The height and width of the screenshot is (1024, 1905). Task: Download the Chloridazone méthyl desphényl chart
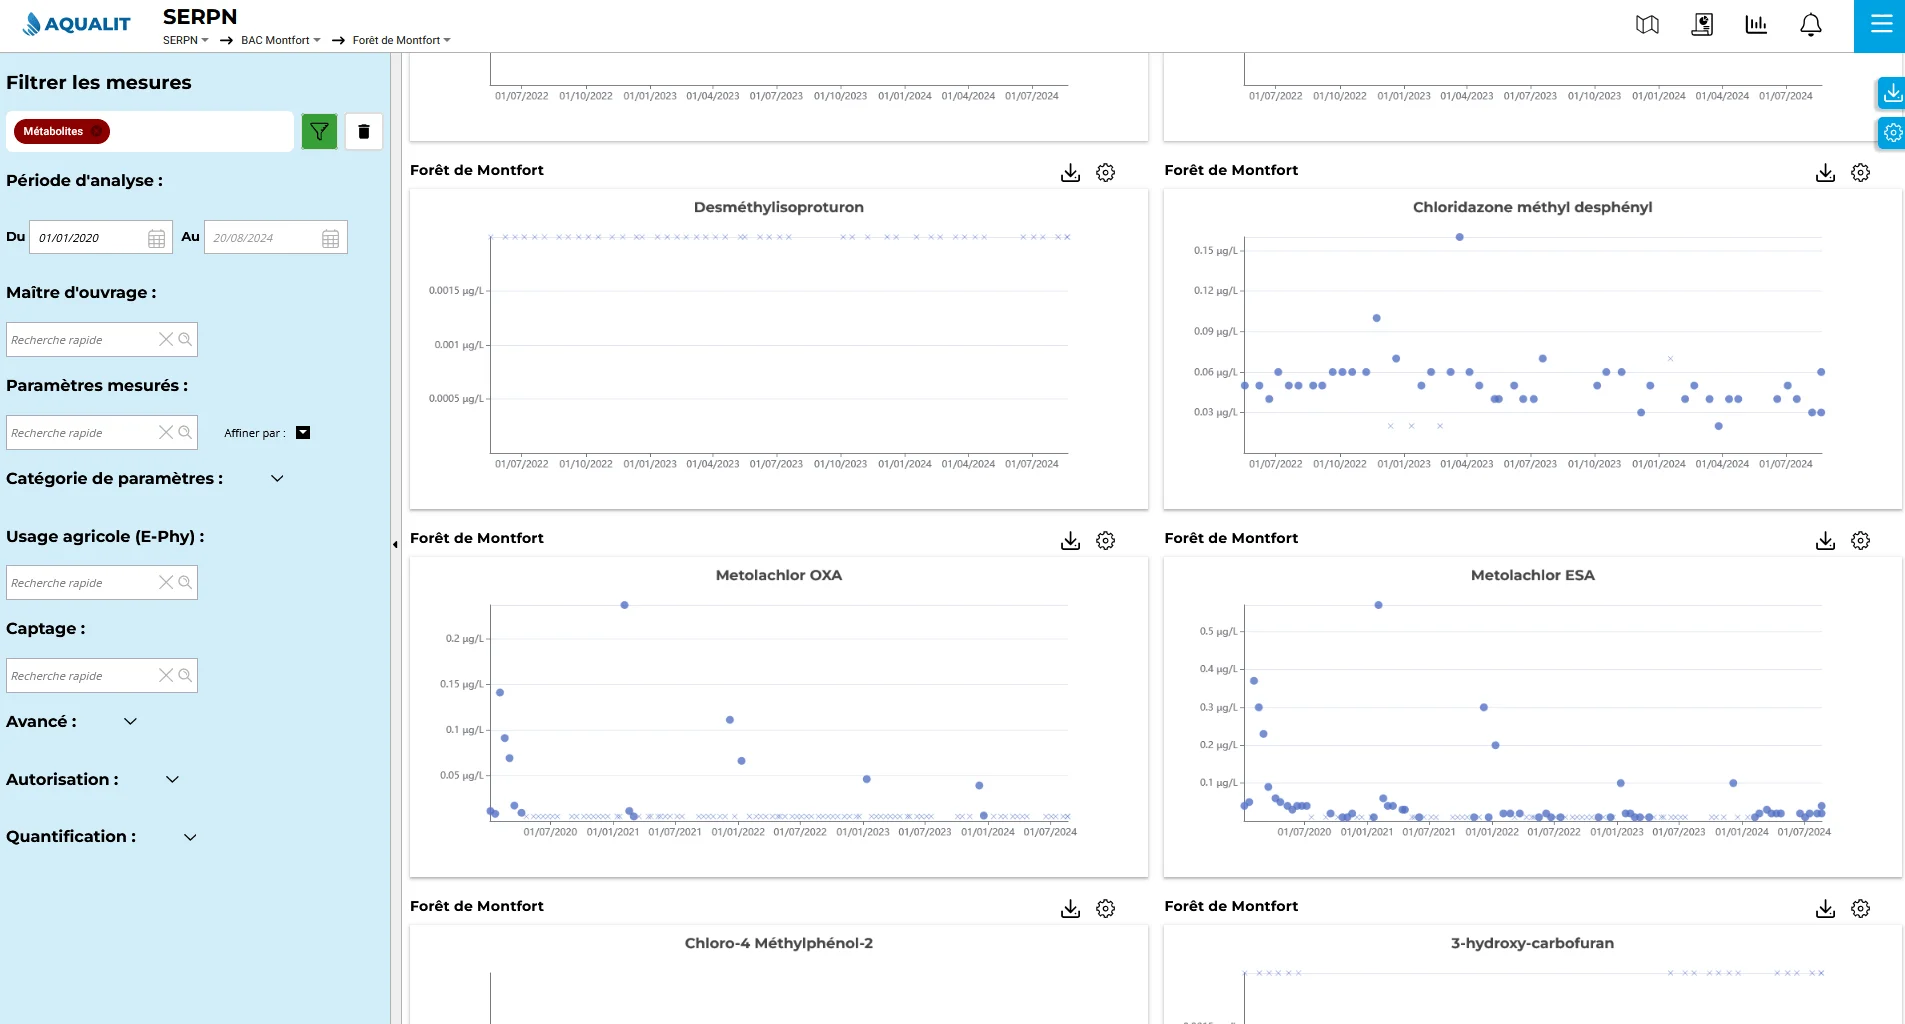1825,172
